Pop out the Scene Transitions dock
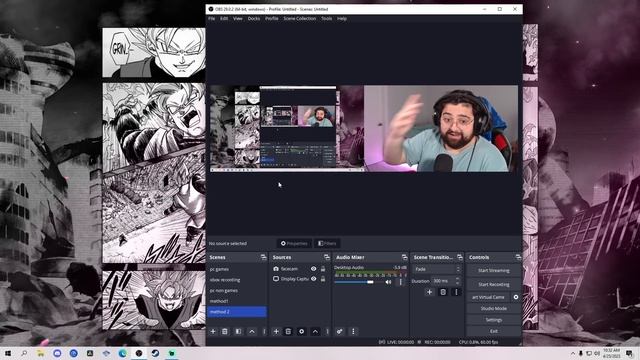The width and height of the screenshot is (640, 360). tap(460, 257)
